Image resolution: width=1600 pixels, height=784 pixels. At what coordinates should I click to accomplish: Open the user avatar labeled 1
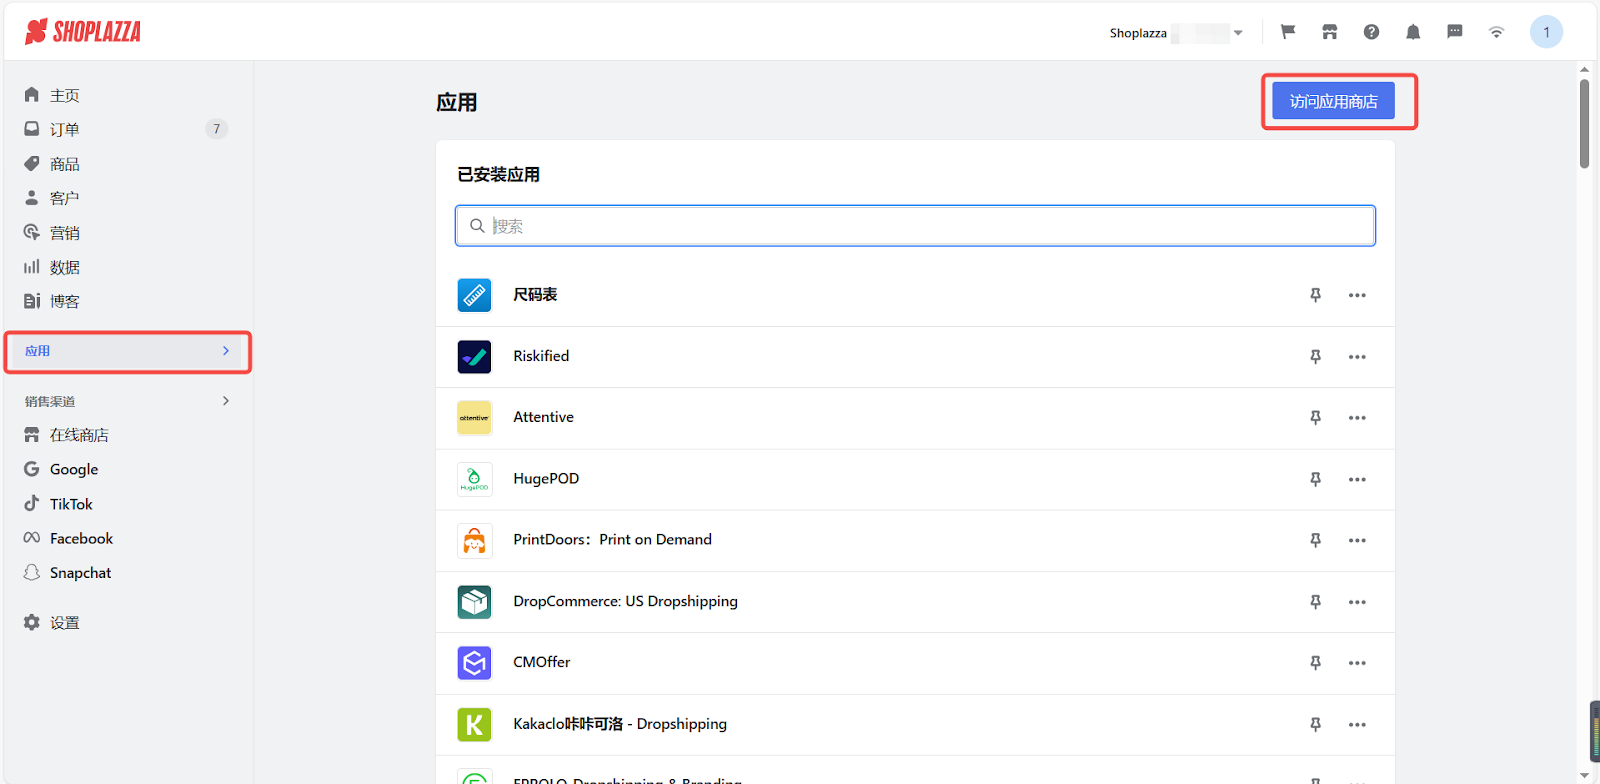click(x=1546, y=32)
